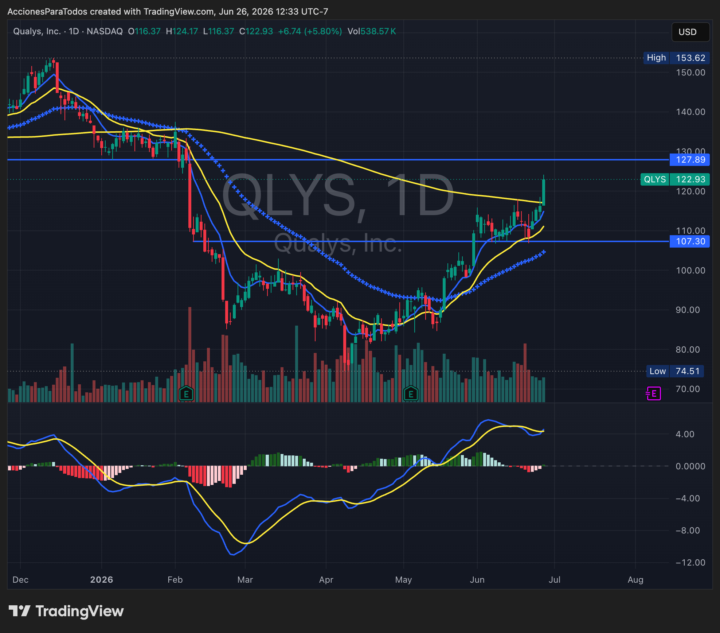Click the Jun label on time axis
Image resolution: width=720 pixels, height=633 pixels.
coord(477,580)
